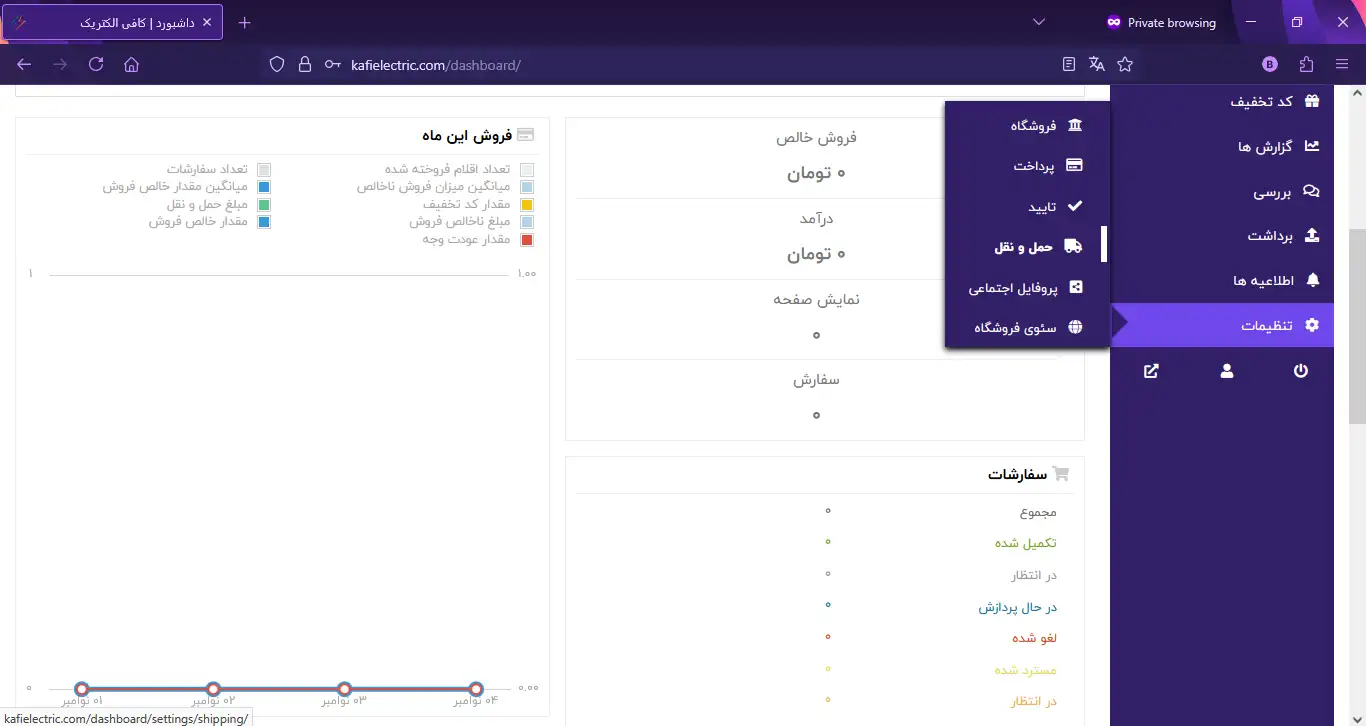Click the کد تخفیف gift icon
The width and height of the screenshot is (1366, 726).
pyautogui.click(x=1311, y=101)
